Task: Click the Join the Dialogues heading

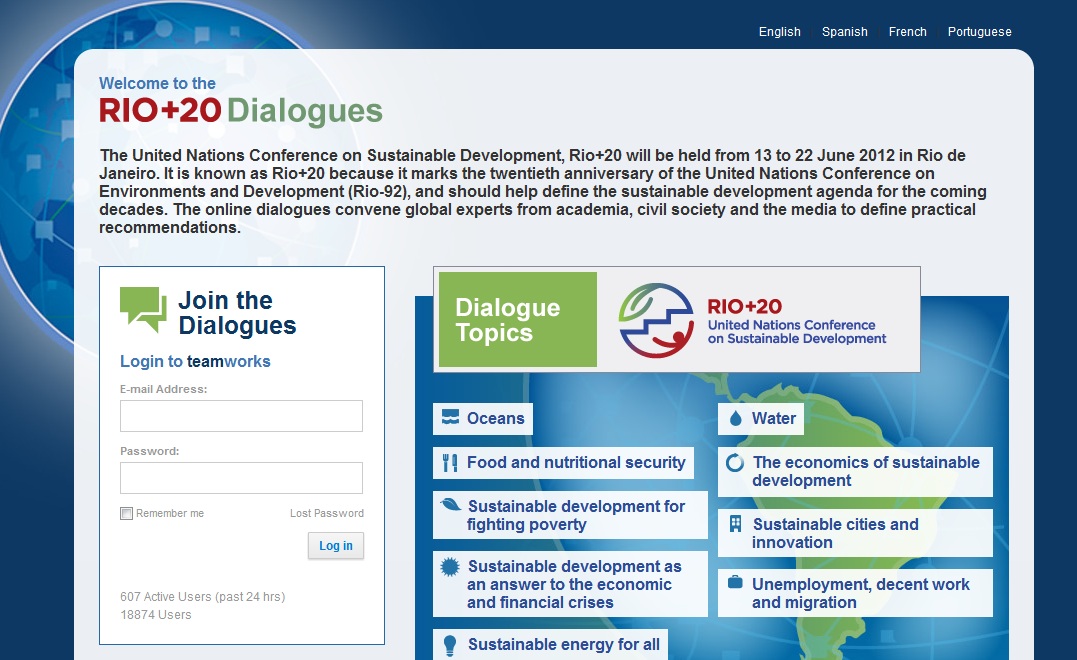Action: pyautogui.click(x=237, y=312)
